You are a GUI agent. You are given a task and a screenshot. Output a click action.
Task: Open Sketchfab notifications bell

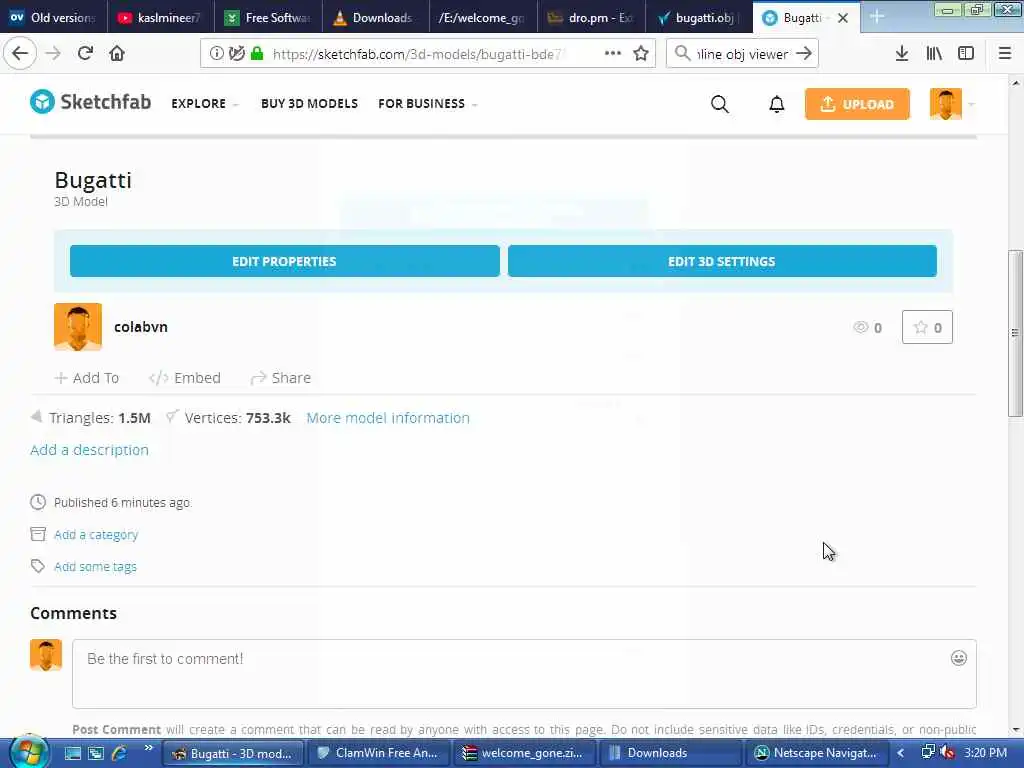point(776,104)
